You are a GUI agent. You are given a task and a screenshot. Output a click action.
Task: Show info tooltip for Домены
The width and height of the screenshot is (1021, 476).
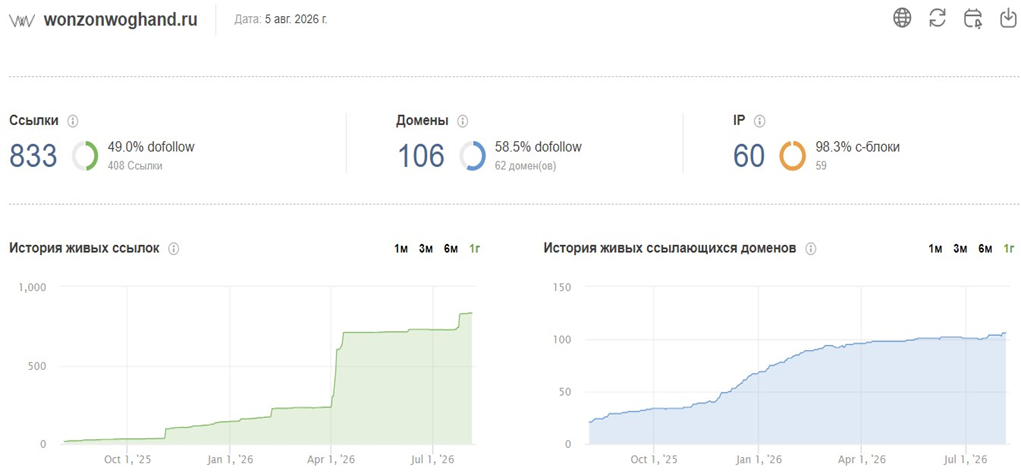462,121
